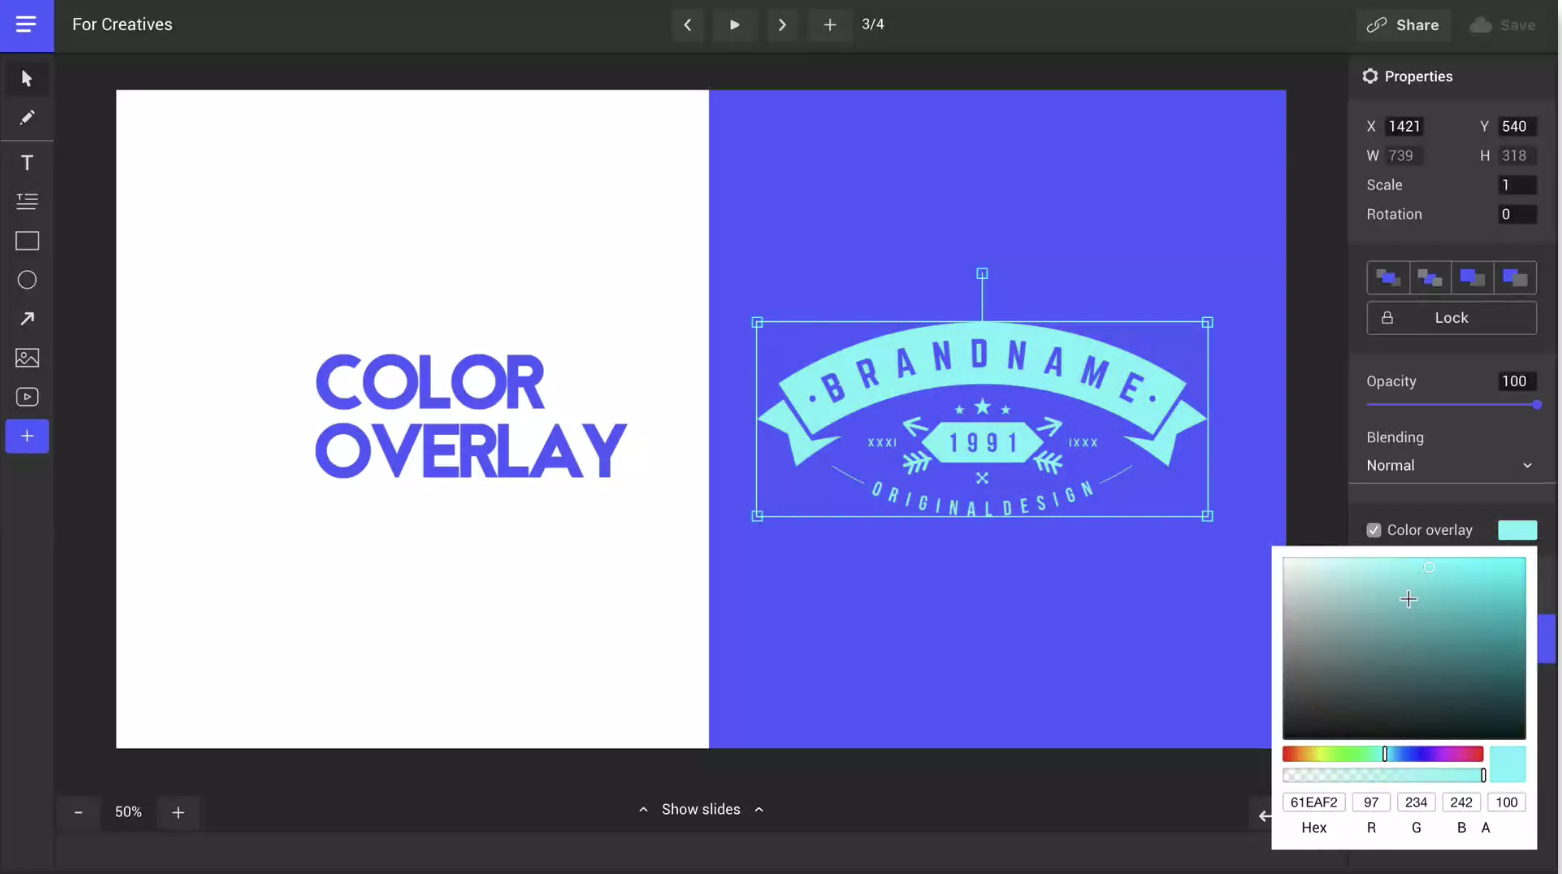The image size is (1562, 874).
Task: Go to previous slide
Action: [x=687, y=25]
